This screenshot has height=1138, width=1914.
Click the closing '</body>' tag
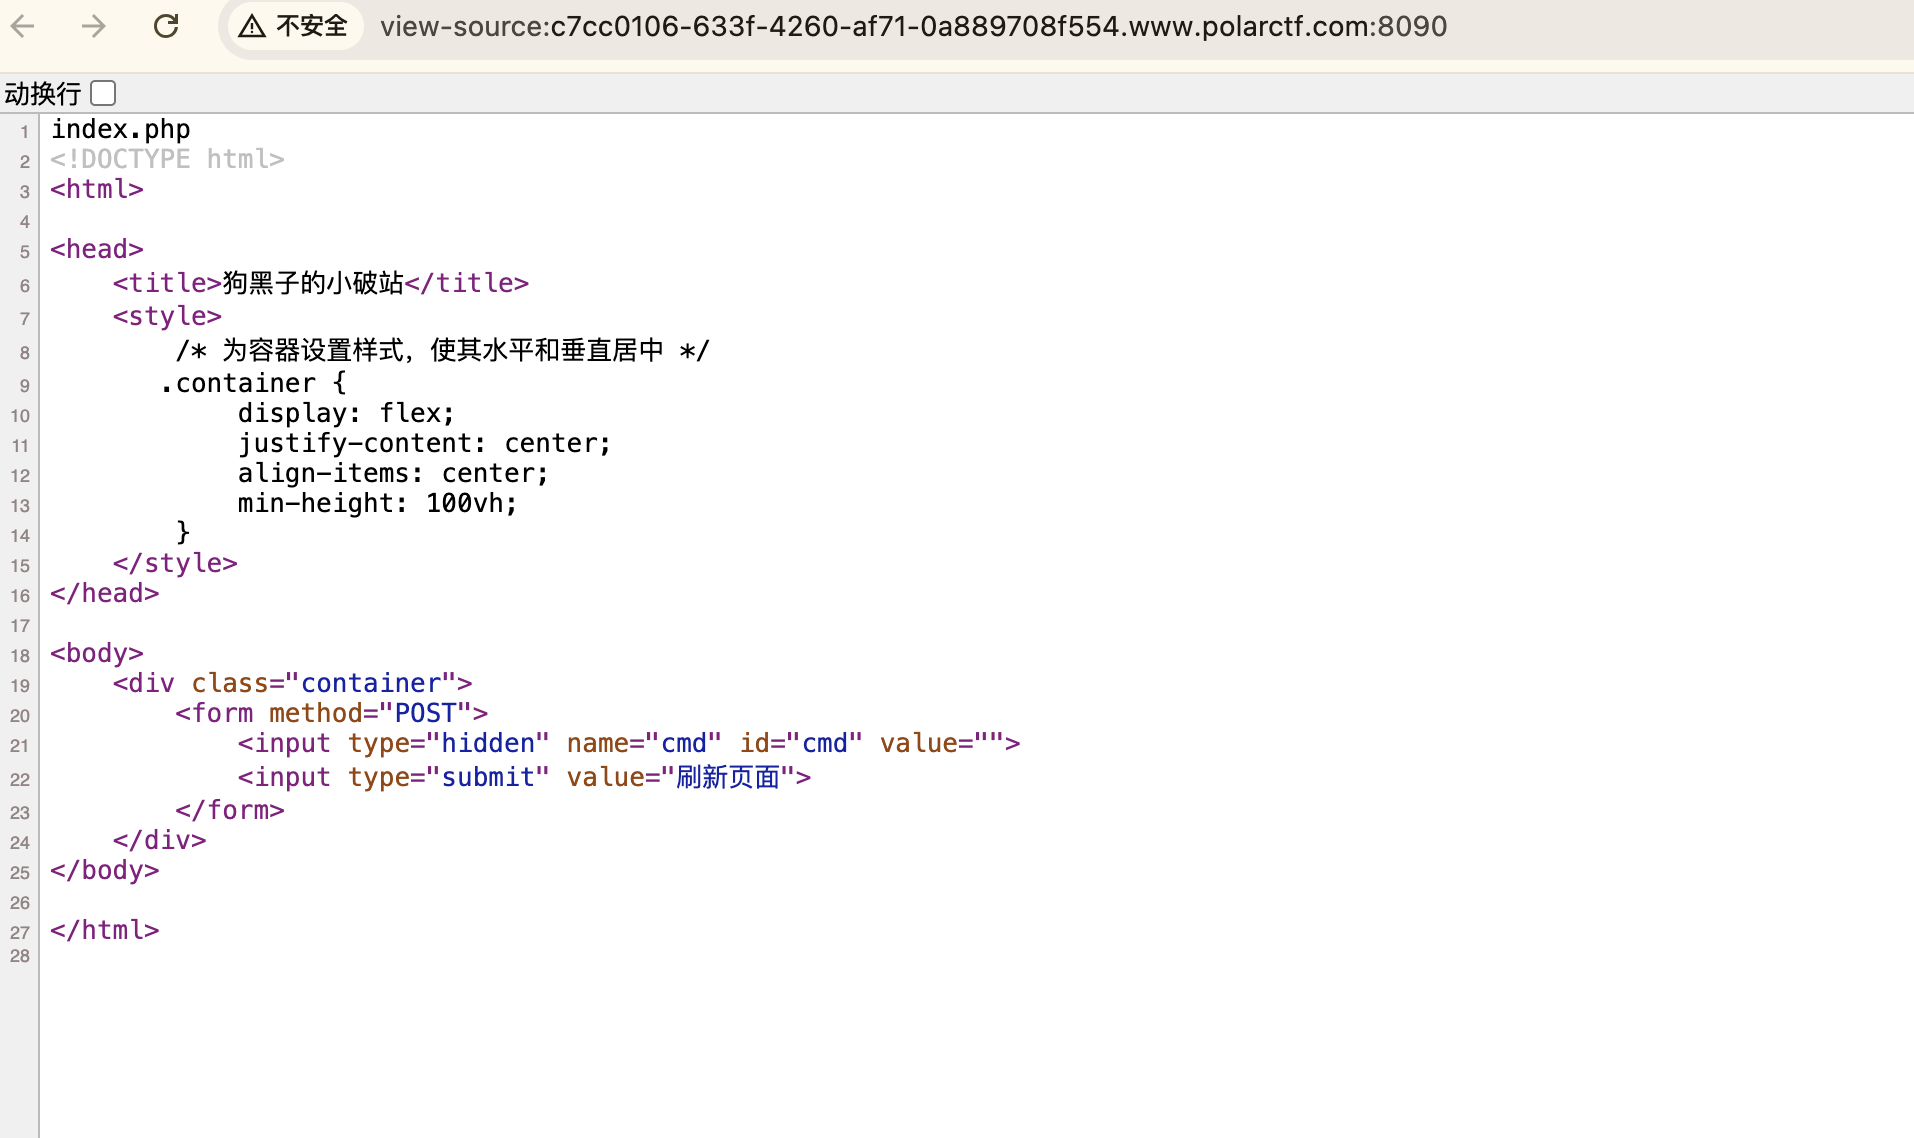pyautogui.click(x=105, y=870)
